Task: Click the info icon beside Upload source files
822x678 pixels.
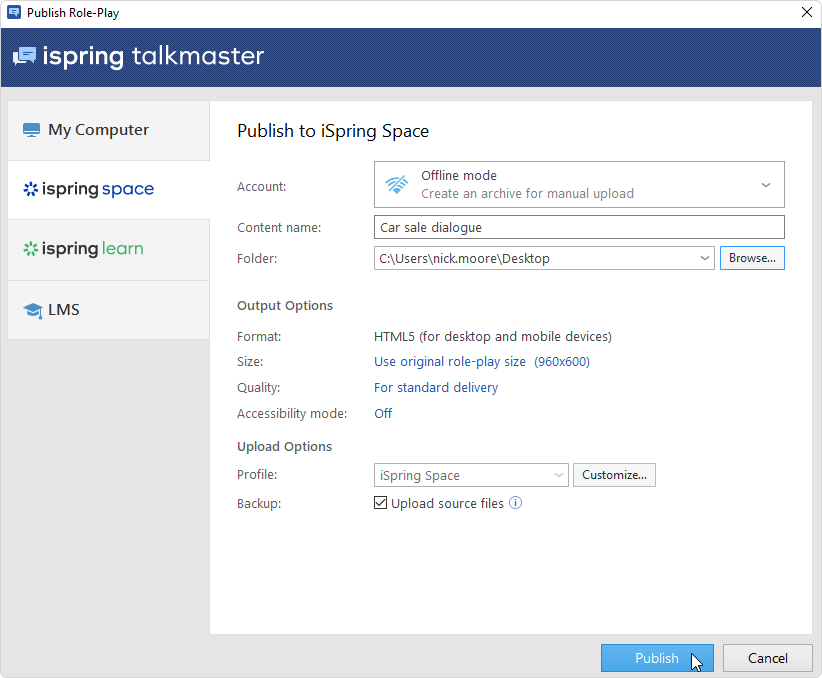Action: [516, 503]
